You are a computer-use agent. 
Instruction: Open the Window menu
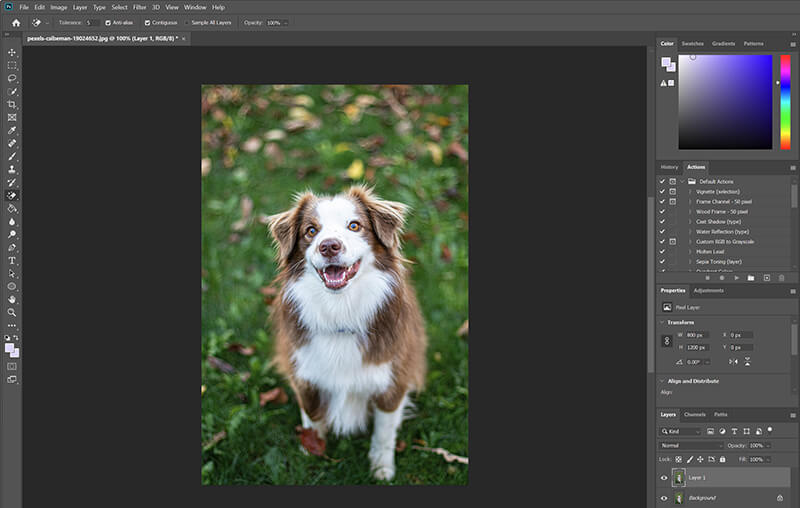click(195, 7)
